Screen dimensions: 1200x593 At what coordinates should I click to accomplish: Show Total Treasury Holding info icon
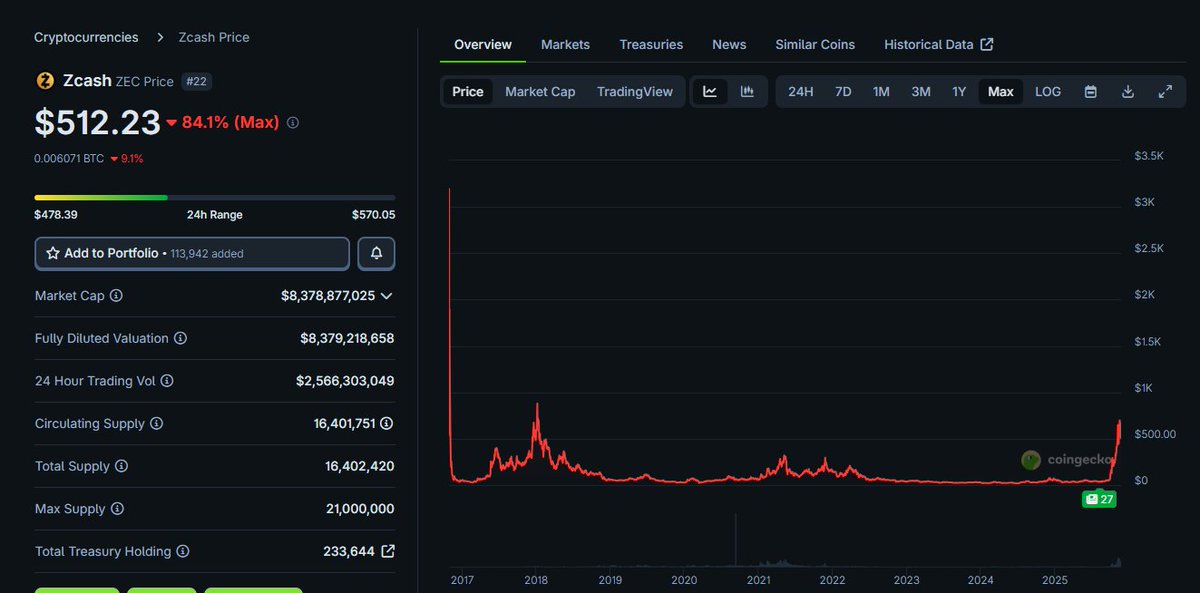(x=183, y=551)
